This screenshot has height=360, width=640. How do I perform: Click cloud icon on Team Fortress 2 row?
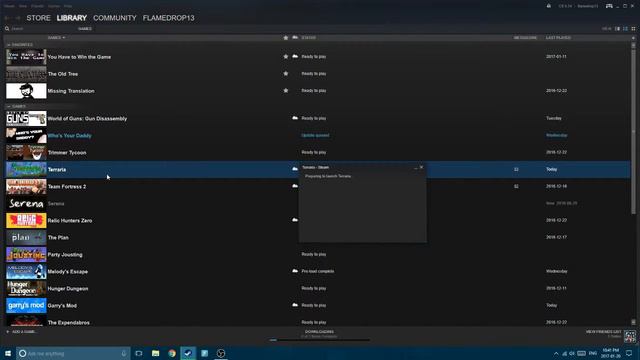295,186
